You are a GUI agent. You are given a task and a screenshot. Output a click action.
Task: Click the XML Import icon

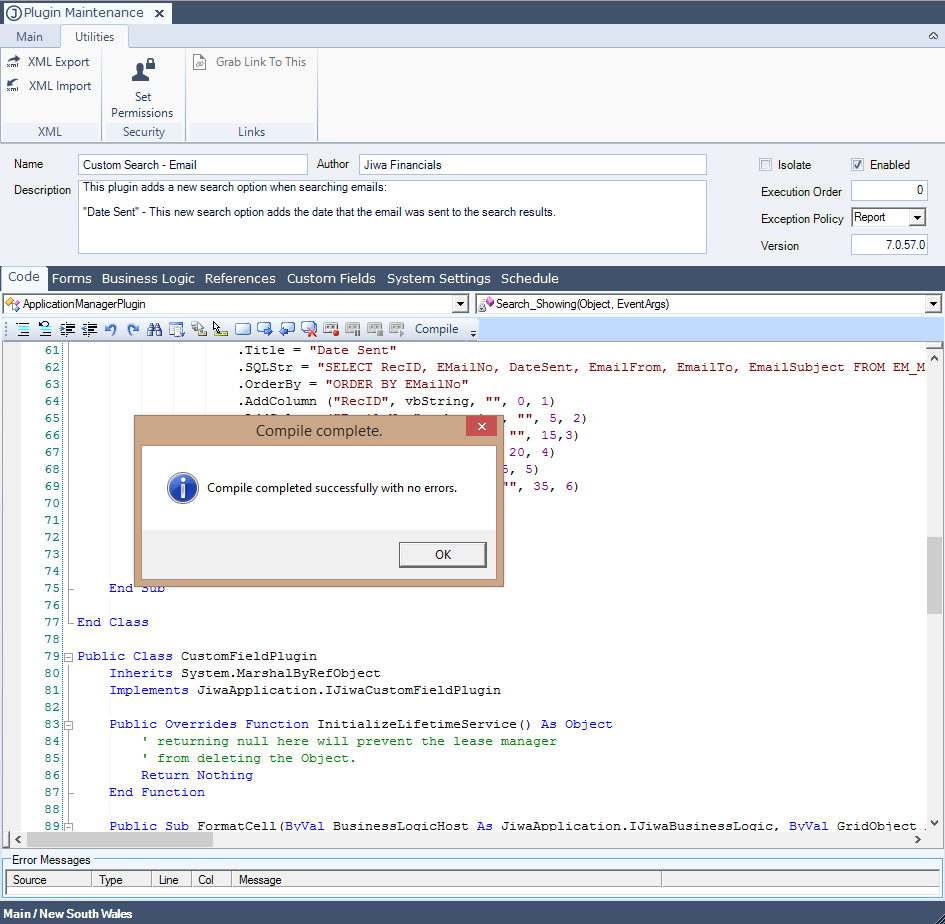point(14,86)
